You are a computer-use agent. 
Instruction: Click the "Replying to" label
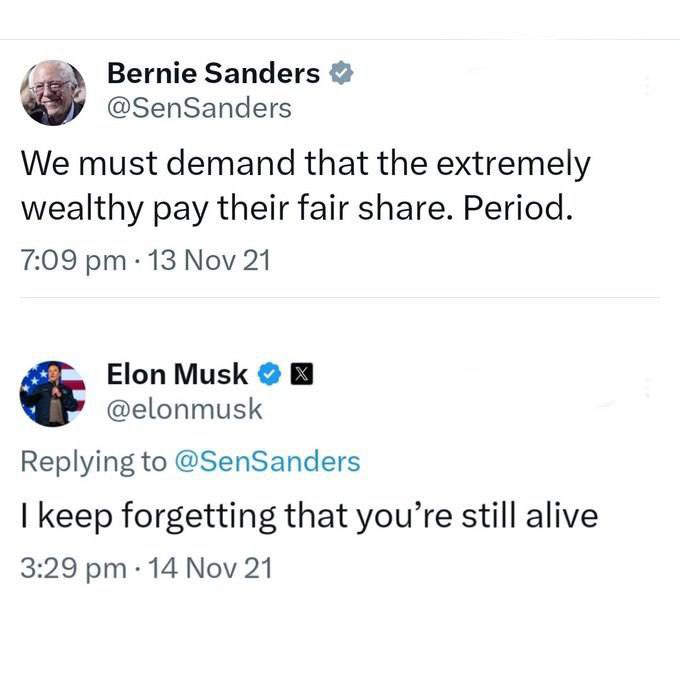(95, 461)
